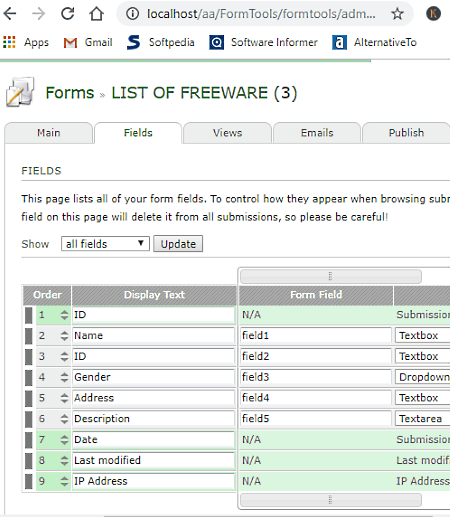Follow the Forms breadcrumb link
Image resolution: width=450 pixels, height=517 pixels.
(70, 93)
